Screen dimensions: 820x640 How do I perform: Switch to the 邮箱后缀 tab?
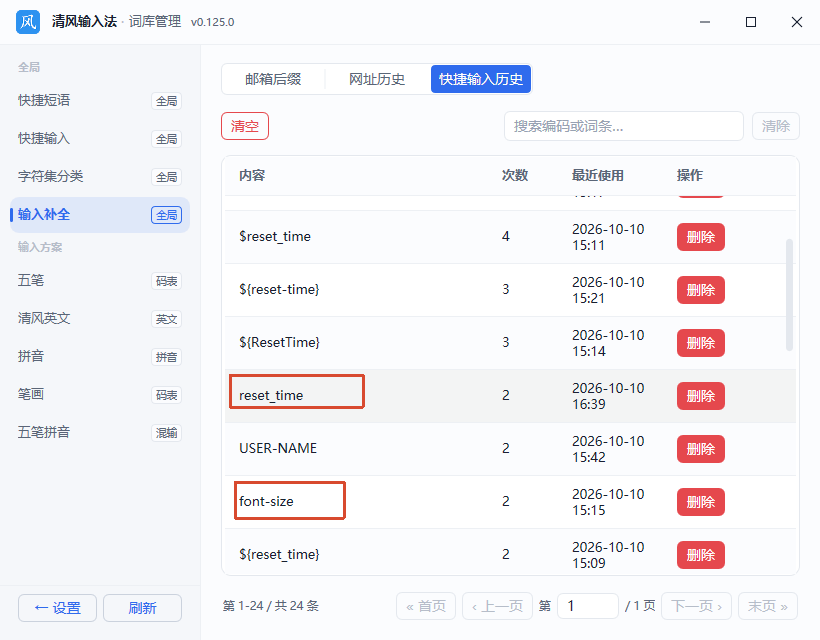point(273,79)
